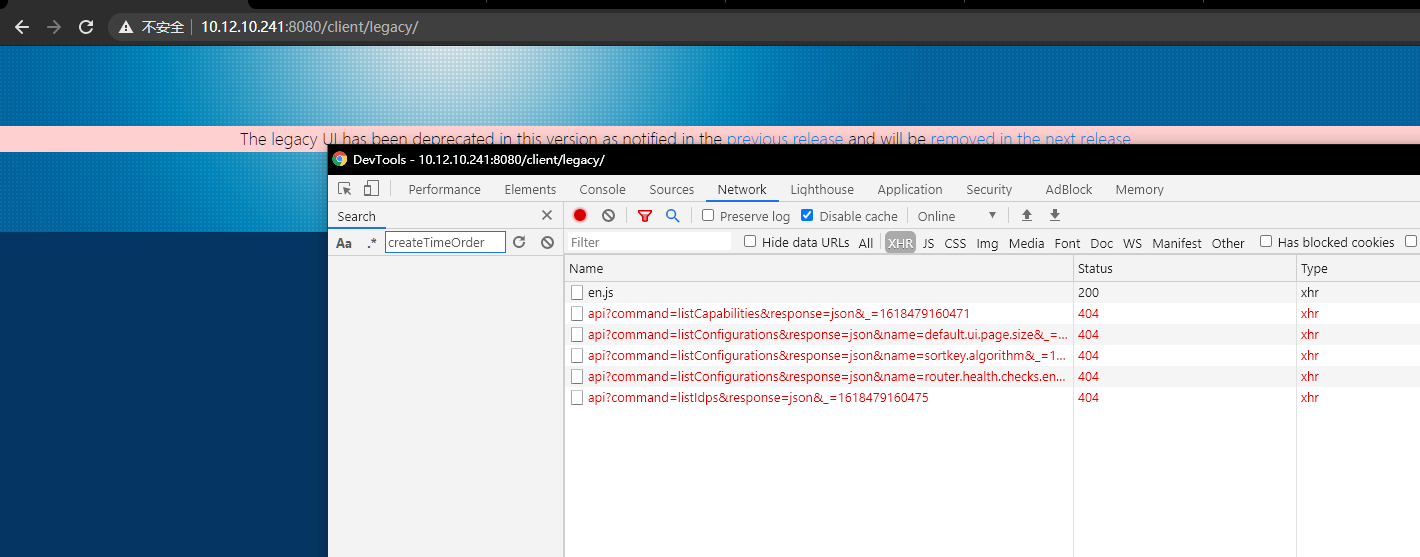Reload the browser page
The height and width of the screenshot is (557, 1420).
(86, 27)
